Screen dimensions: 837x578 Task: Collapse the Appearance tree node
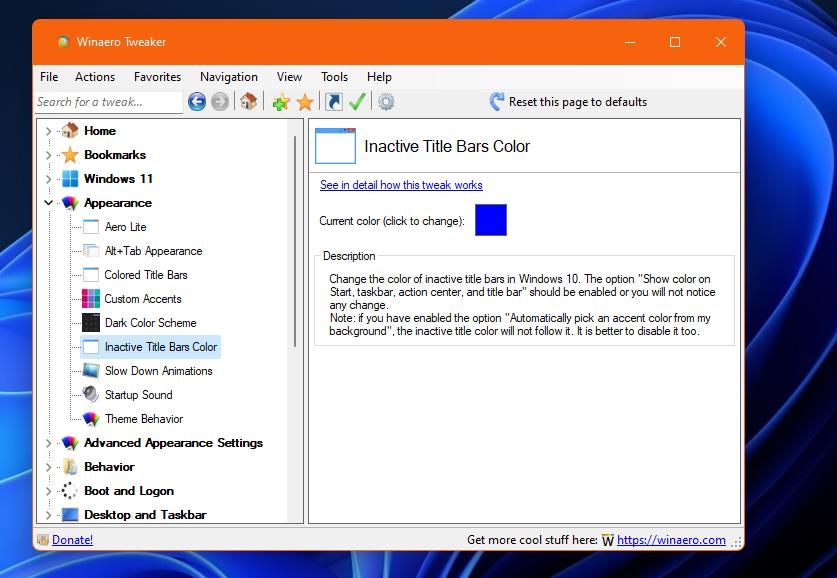click(x=49, y=203)
